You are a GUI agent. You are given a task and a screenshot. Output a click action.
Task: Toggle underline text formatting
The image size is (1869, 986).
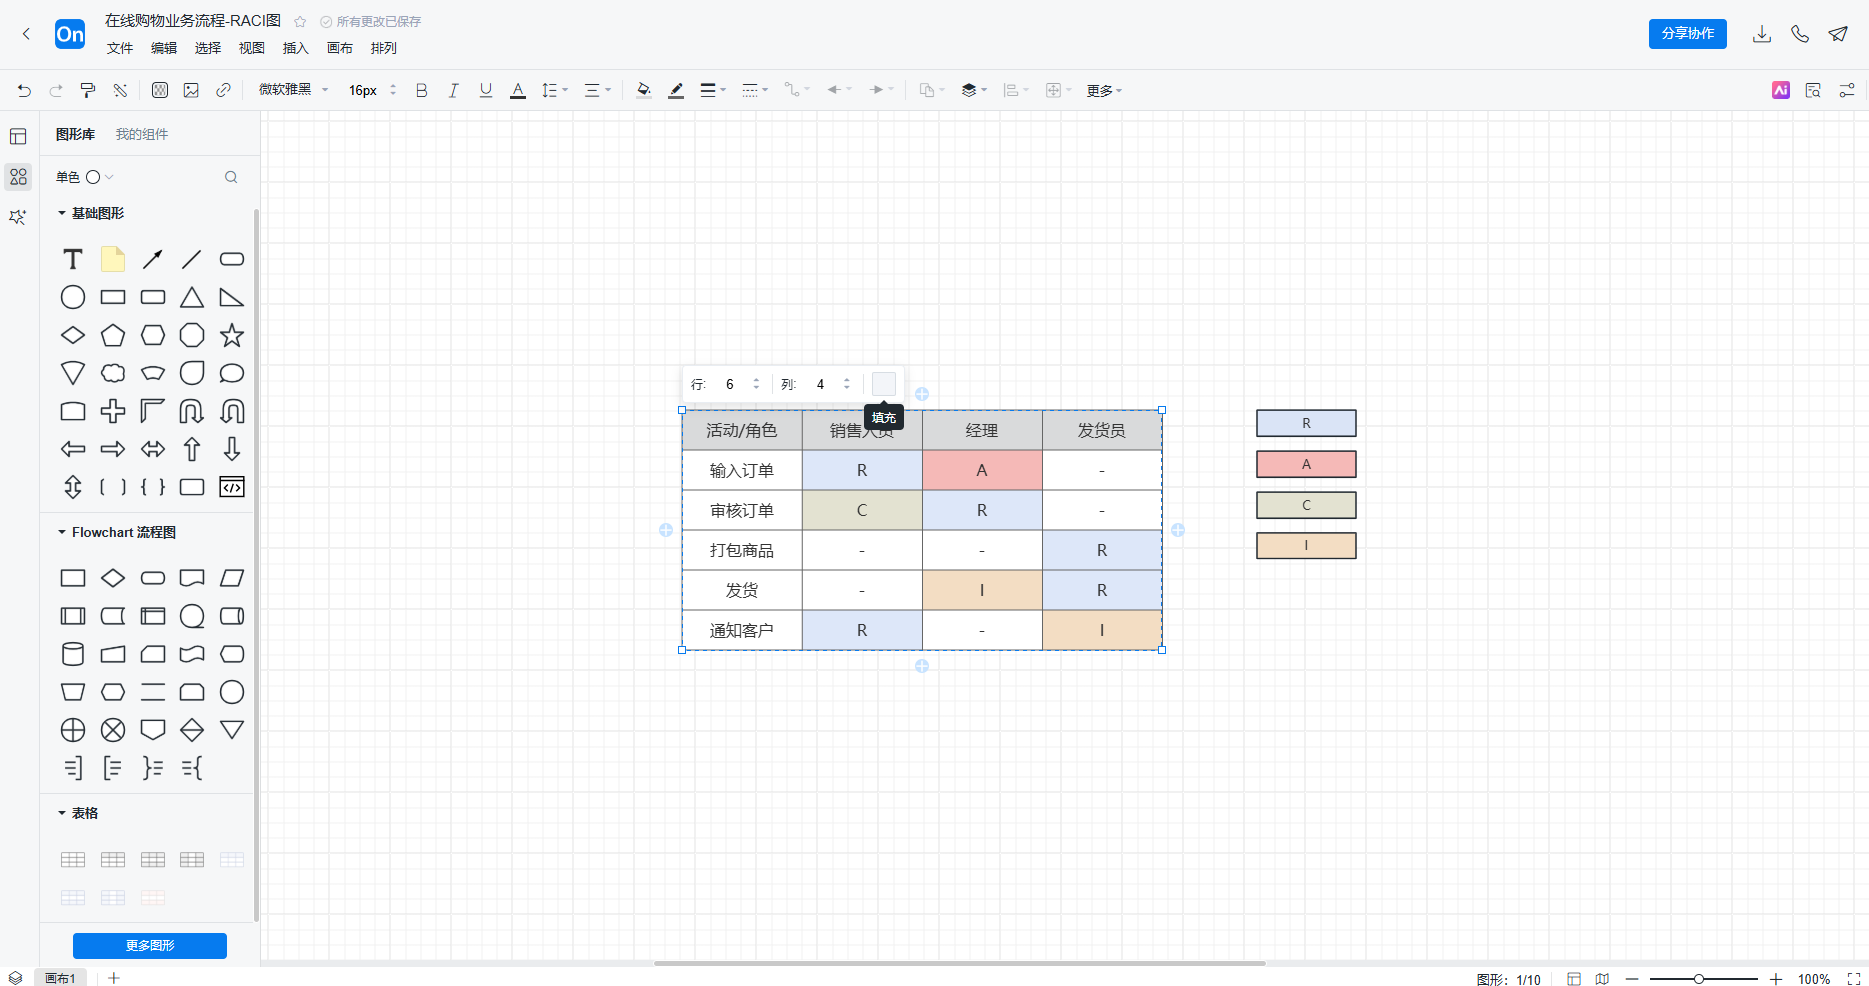(486, 90)
